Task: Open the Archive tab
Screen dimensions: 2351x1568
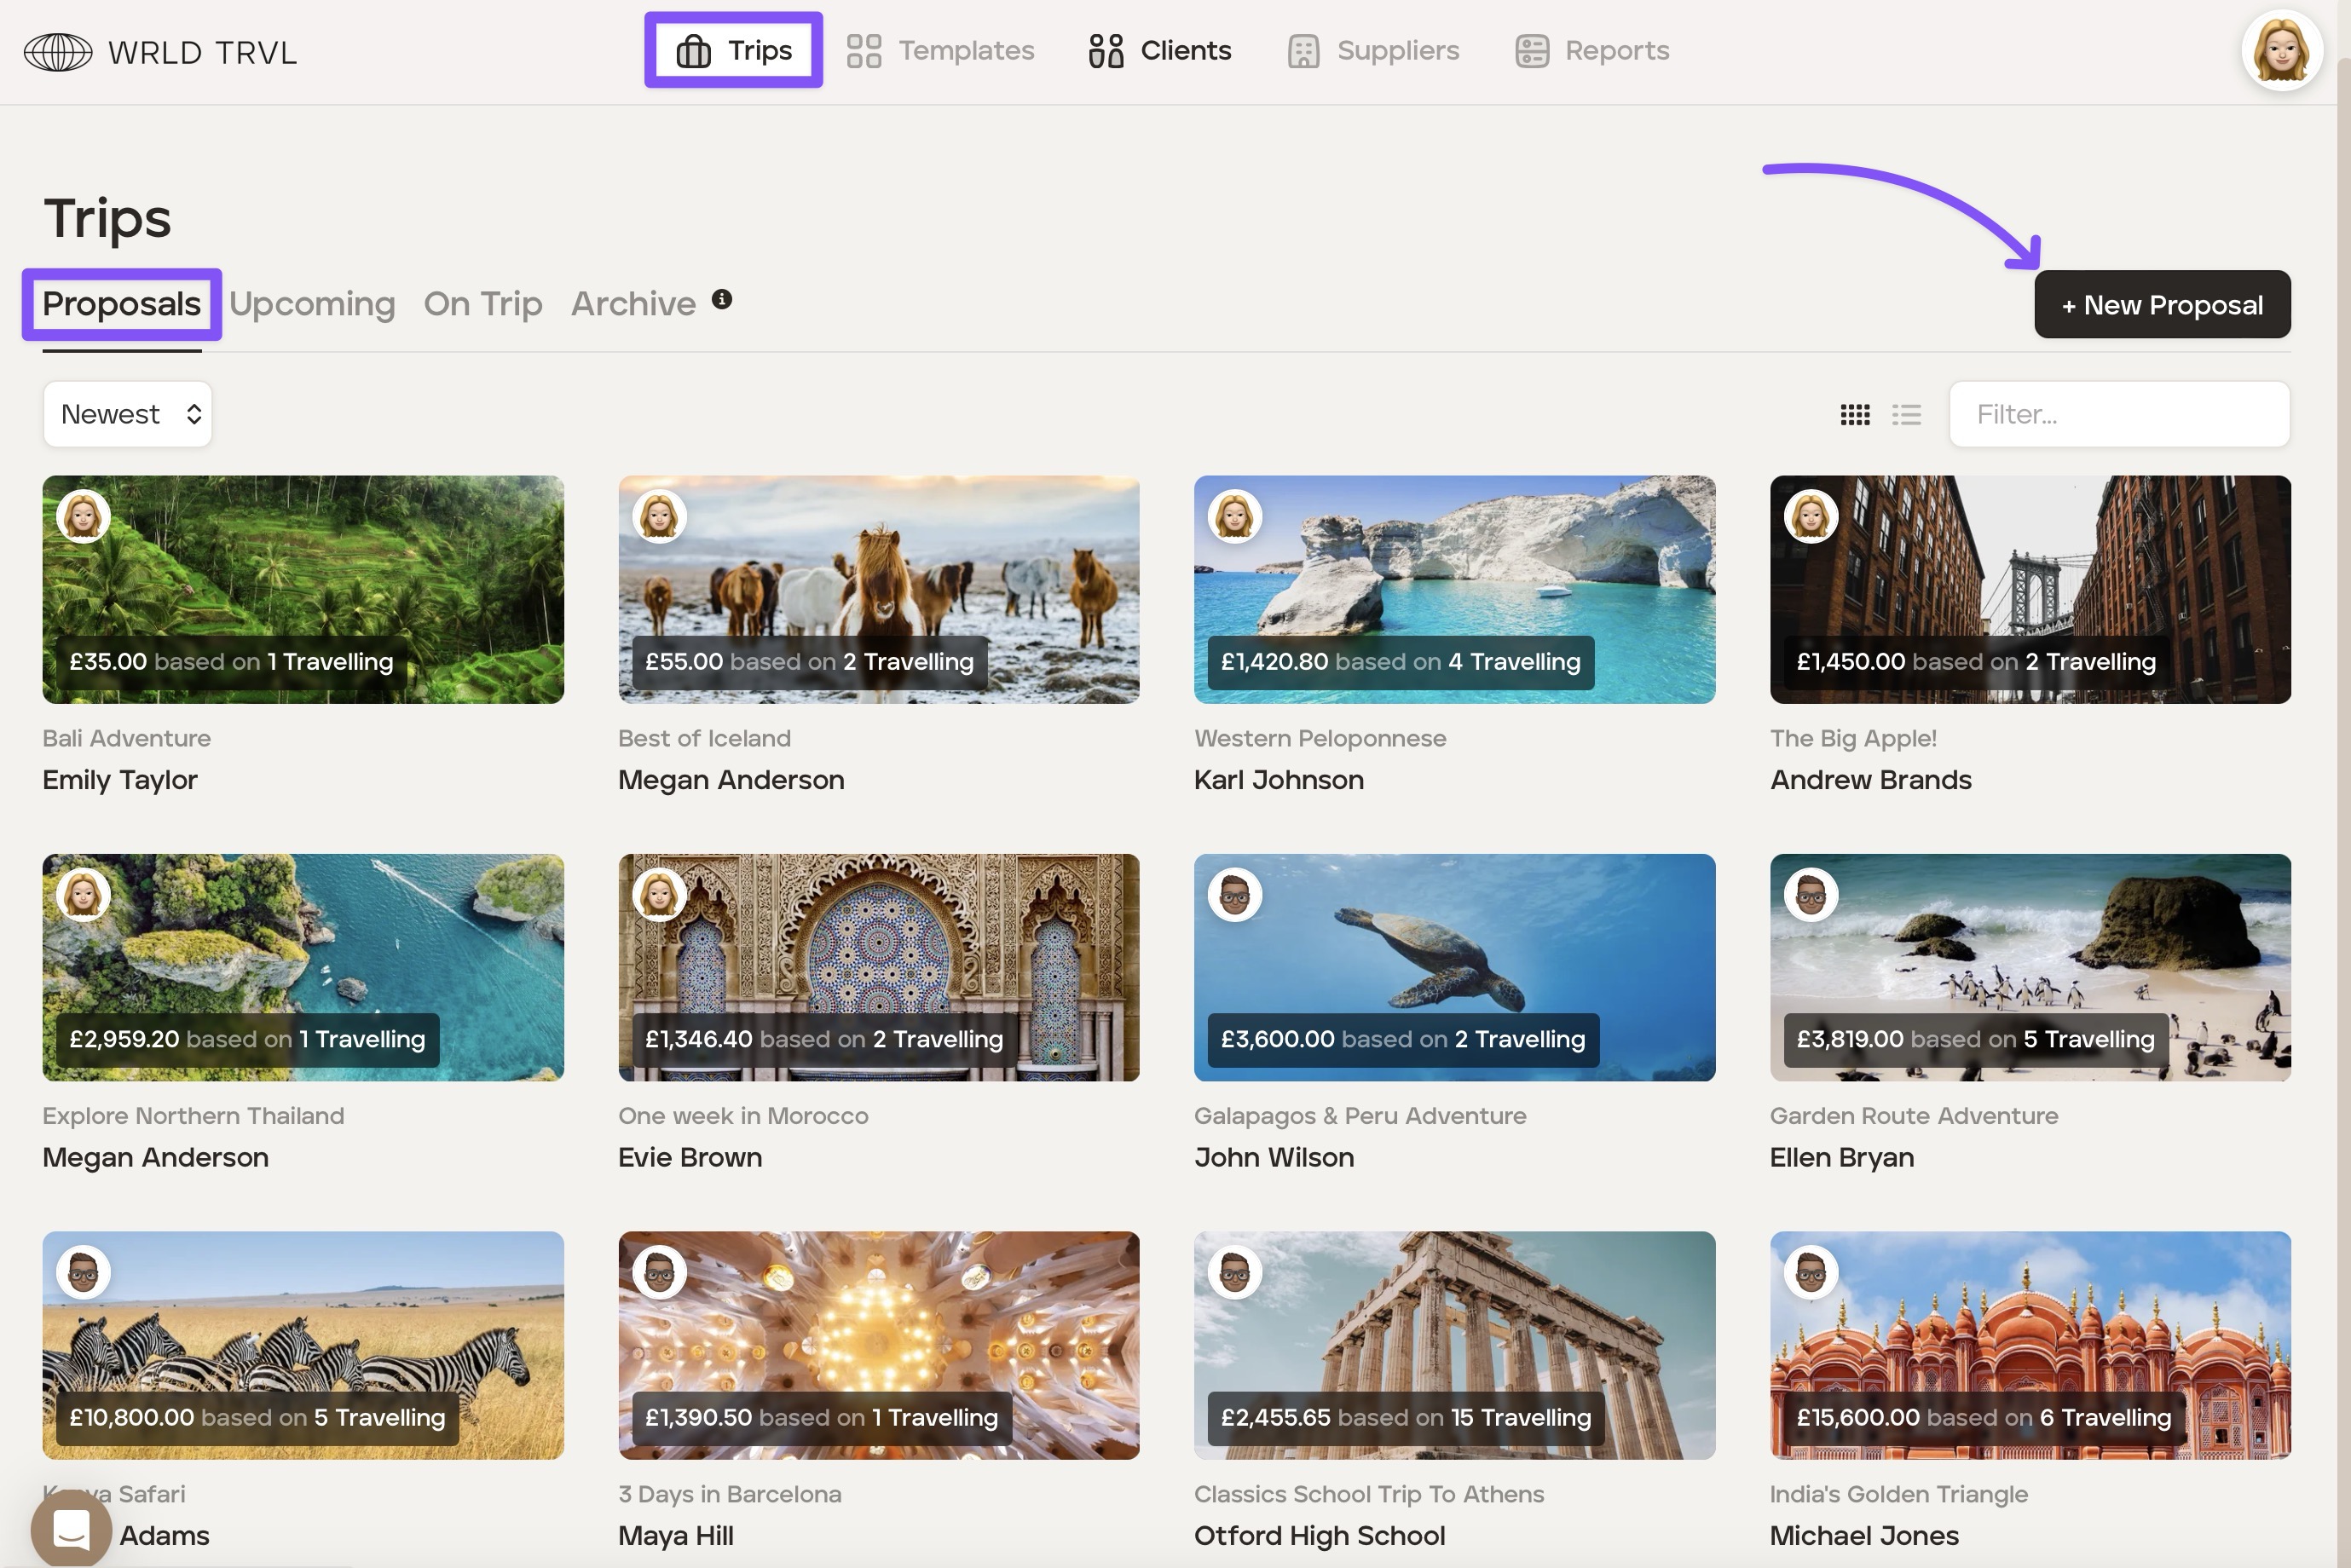Action: point(633,304)
